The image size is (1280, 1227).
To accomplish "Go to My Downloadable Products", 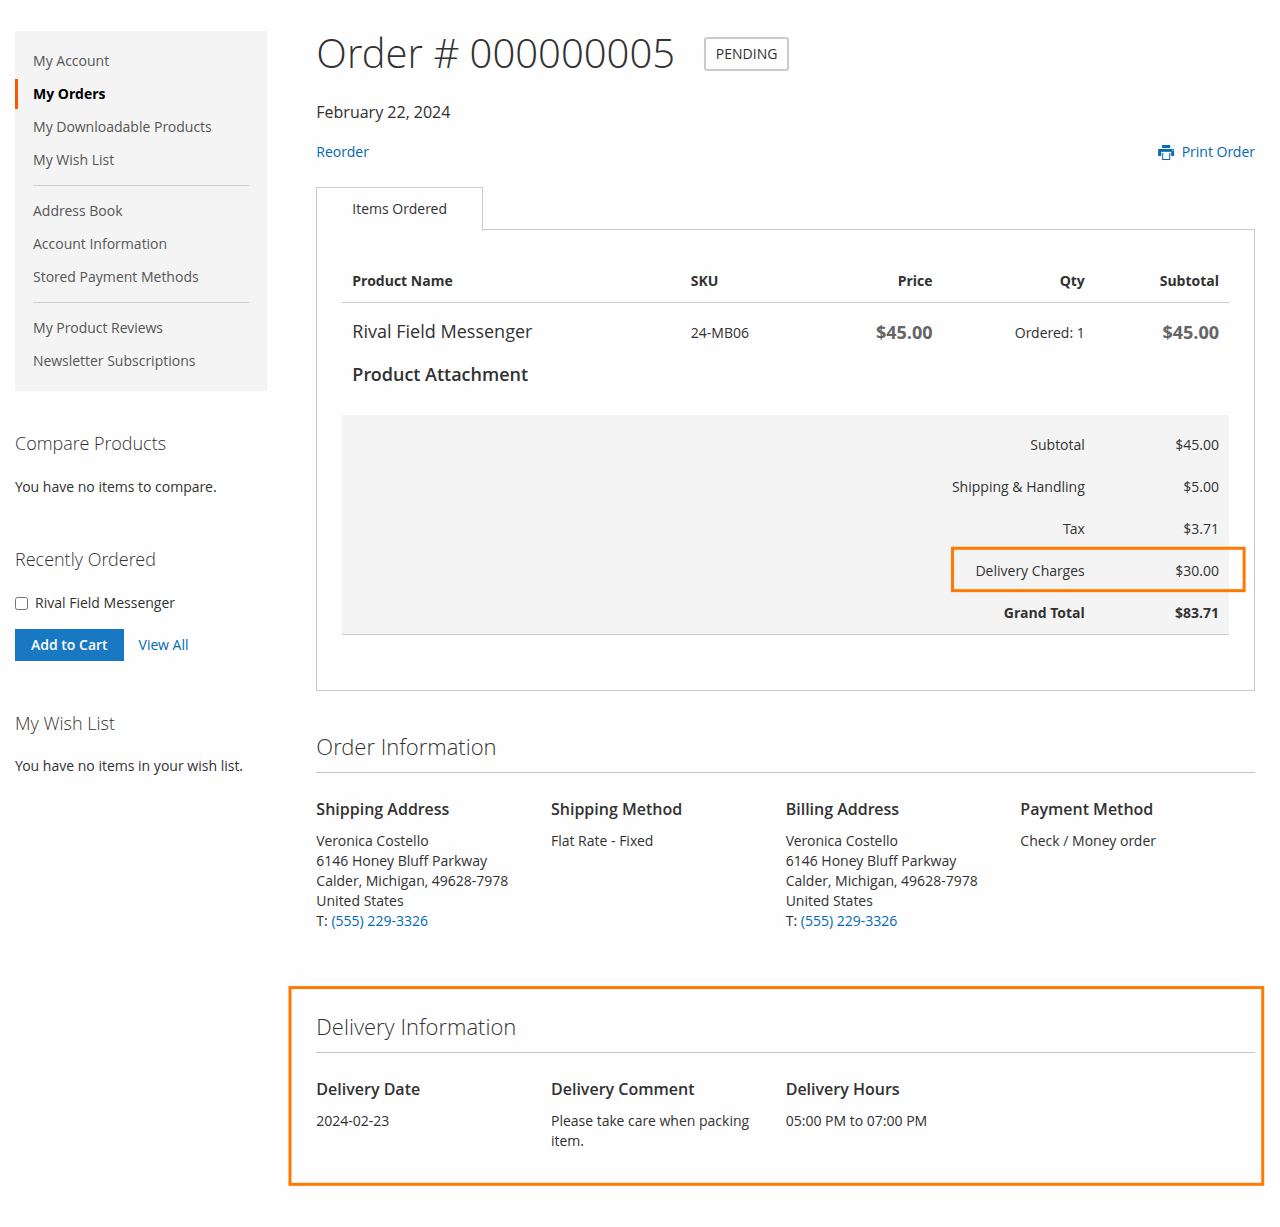I will (122, 127).
